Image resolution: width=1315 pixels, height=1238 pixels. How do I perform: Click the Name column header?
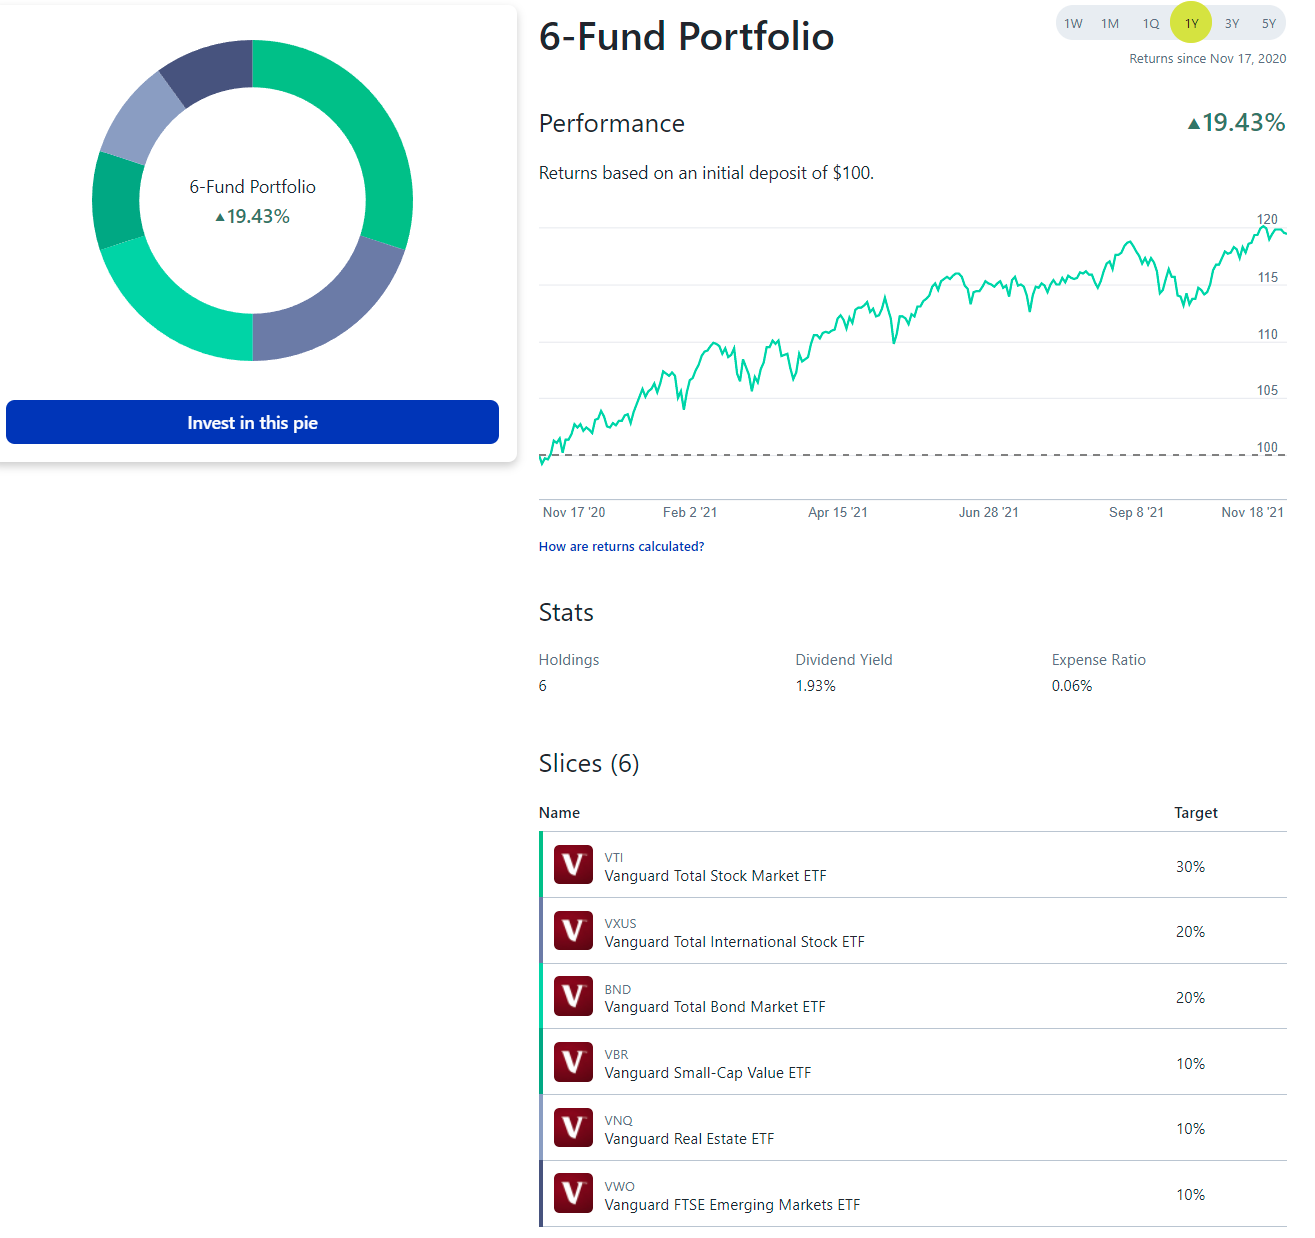(x=559, y=813)
